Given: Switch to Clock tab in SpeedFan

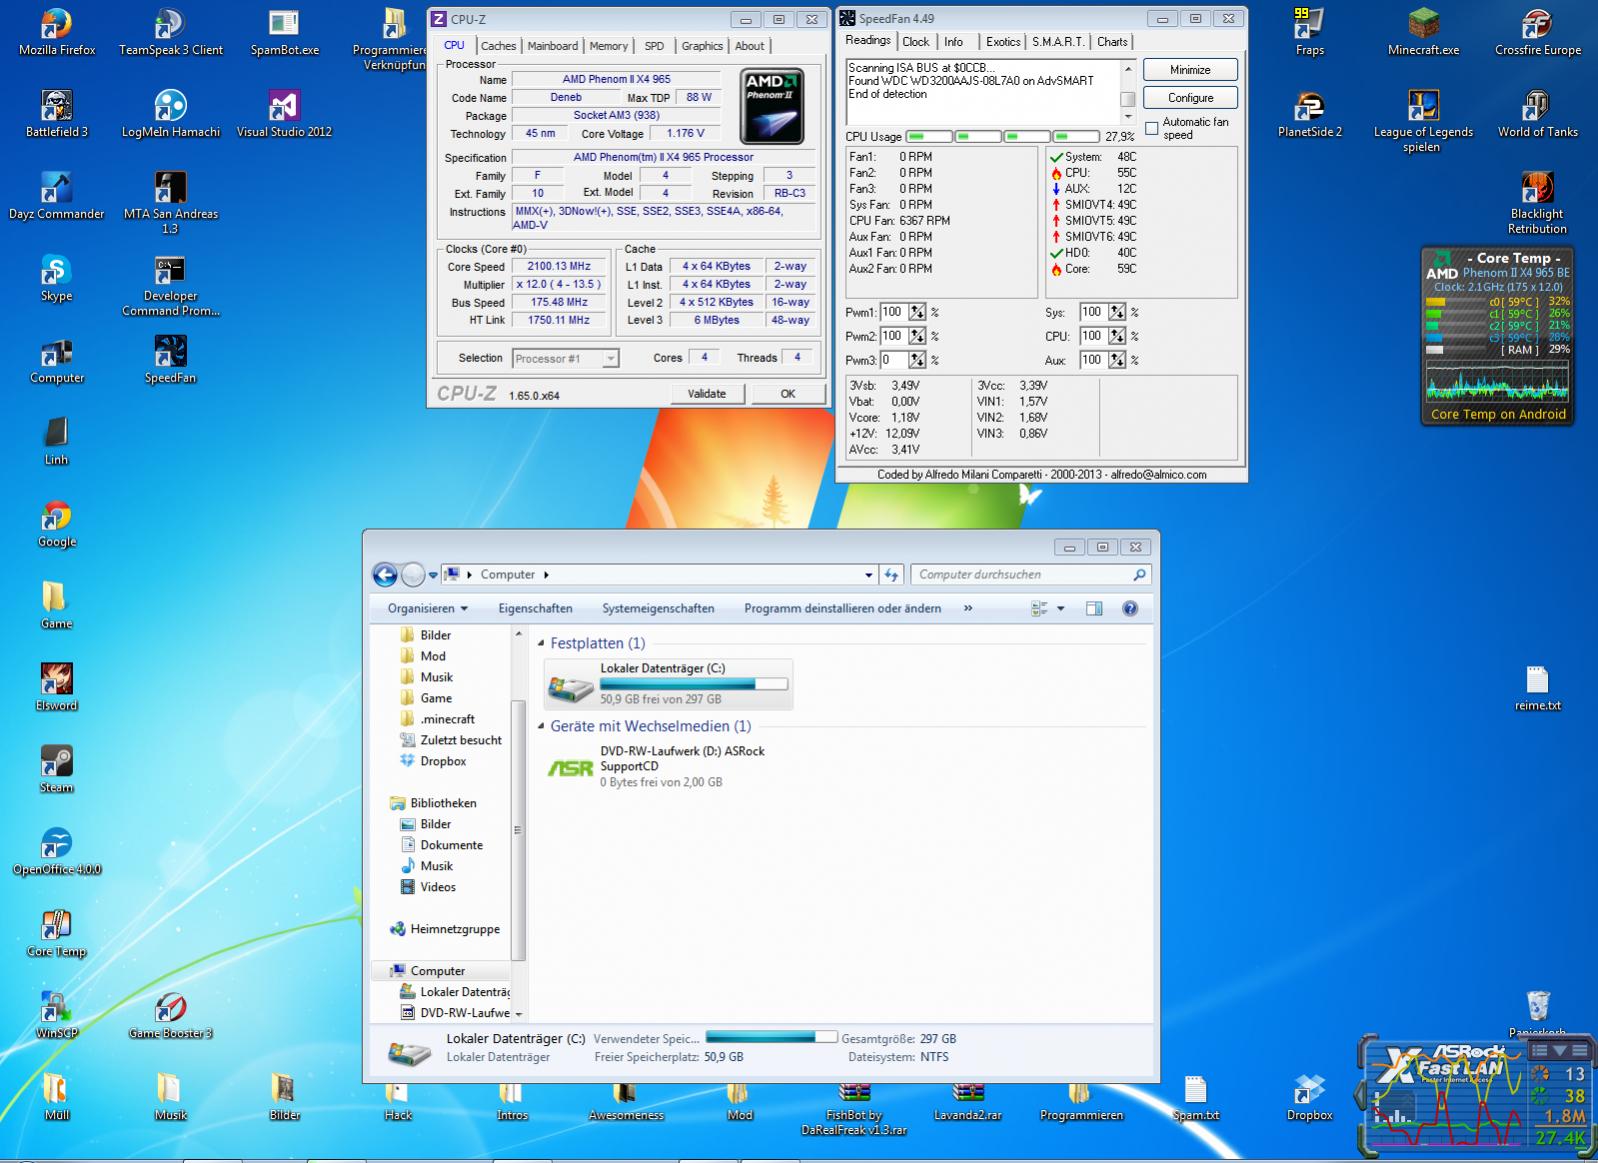Looking at the screenshot, I should (x=915, y=42).
